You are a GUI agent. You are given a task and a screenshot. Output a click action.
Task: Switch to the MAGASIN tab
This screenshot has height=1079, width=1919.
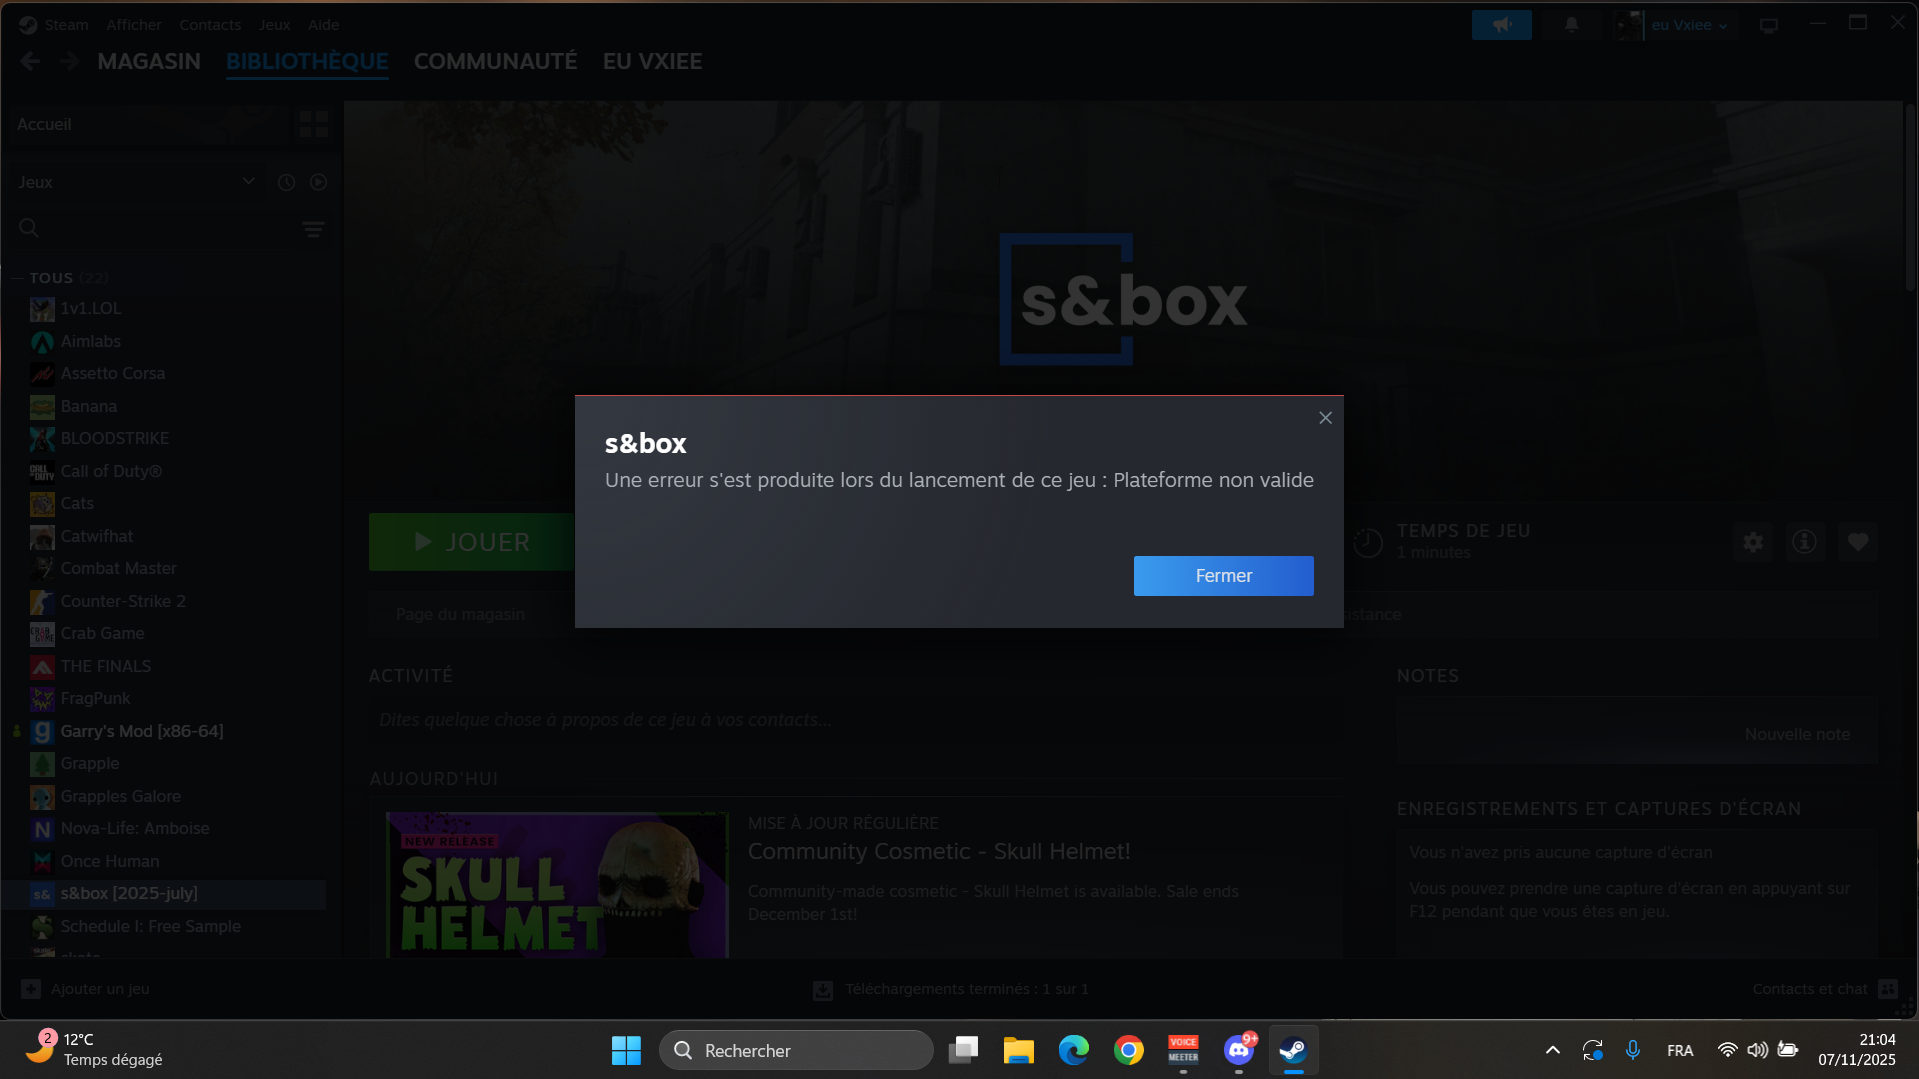(x=149, y=61)
